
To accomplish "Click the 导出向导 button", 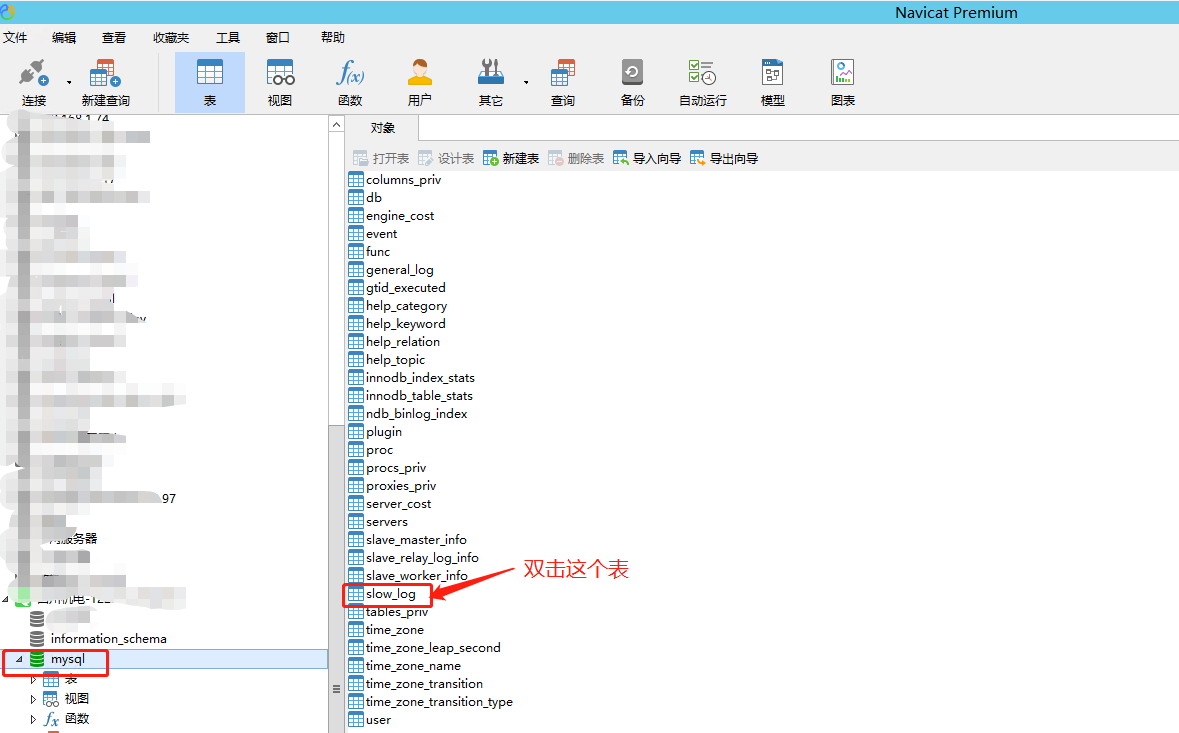I will click(x=724, y=159).
